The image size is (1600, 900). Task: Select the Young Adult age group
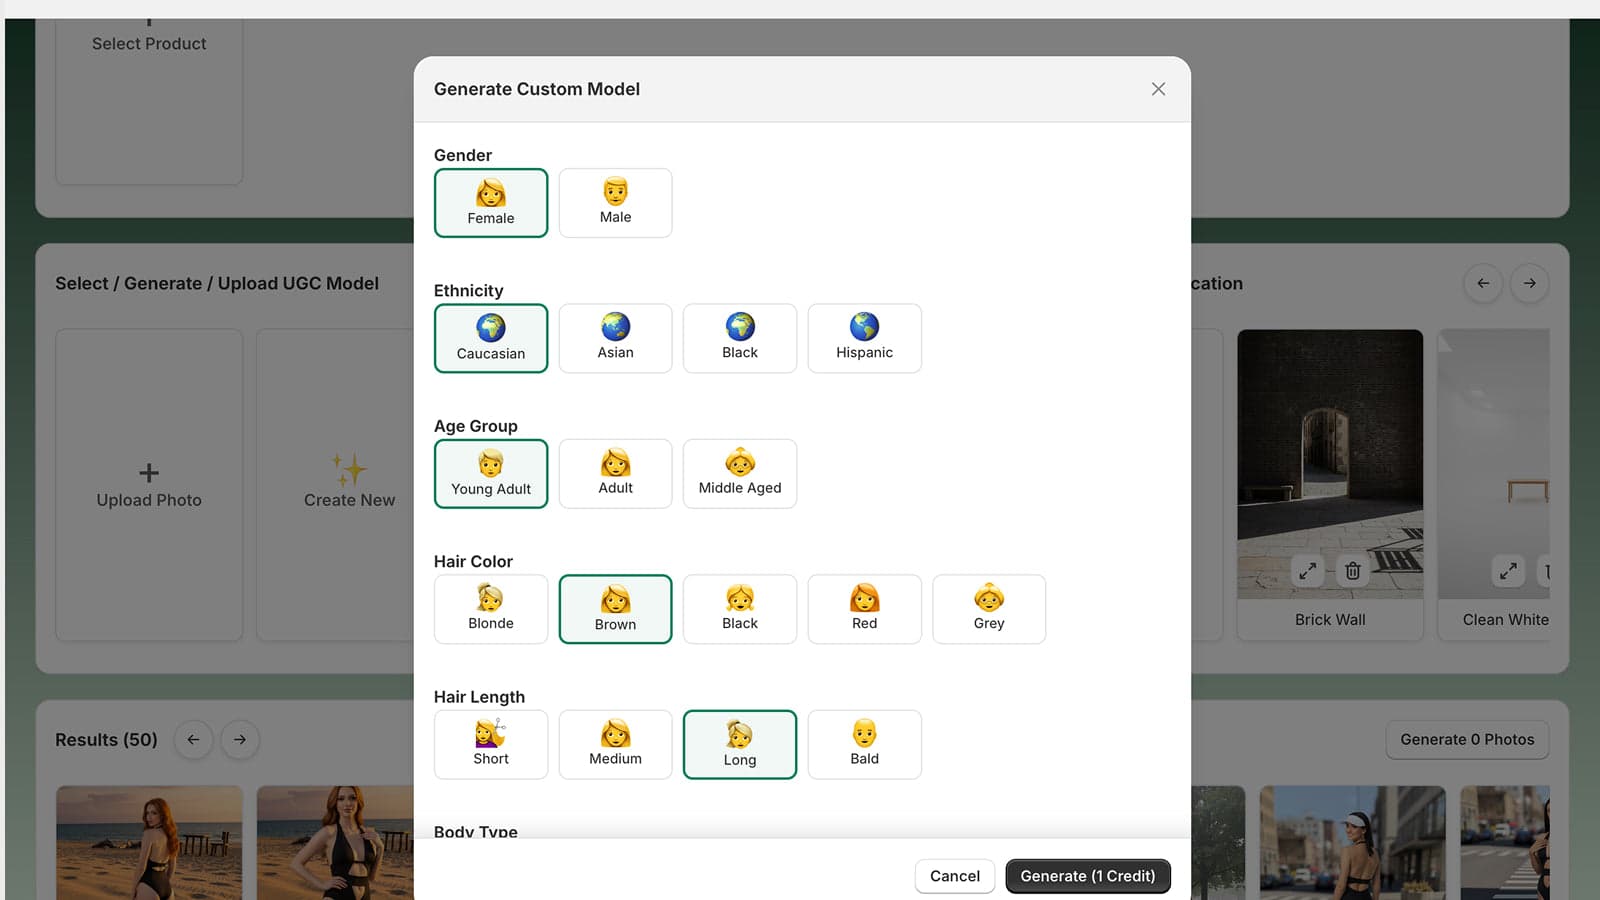(490, 473)
